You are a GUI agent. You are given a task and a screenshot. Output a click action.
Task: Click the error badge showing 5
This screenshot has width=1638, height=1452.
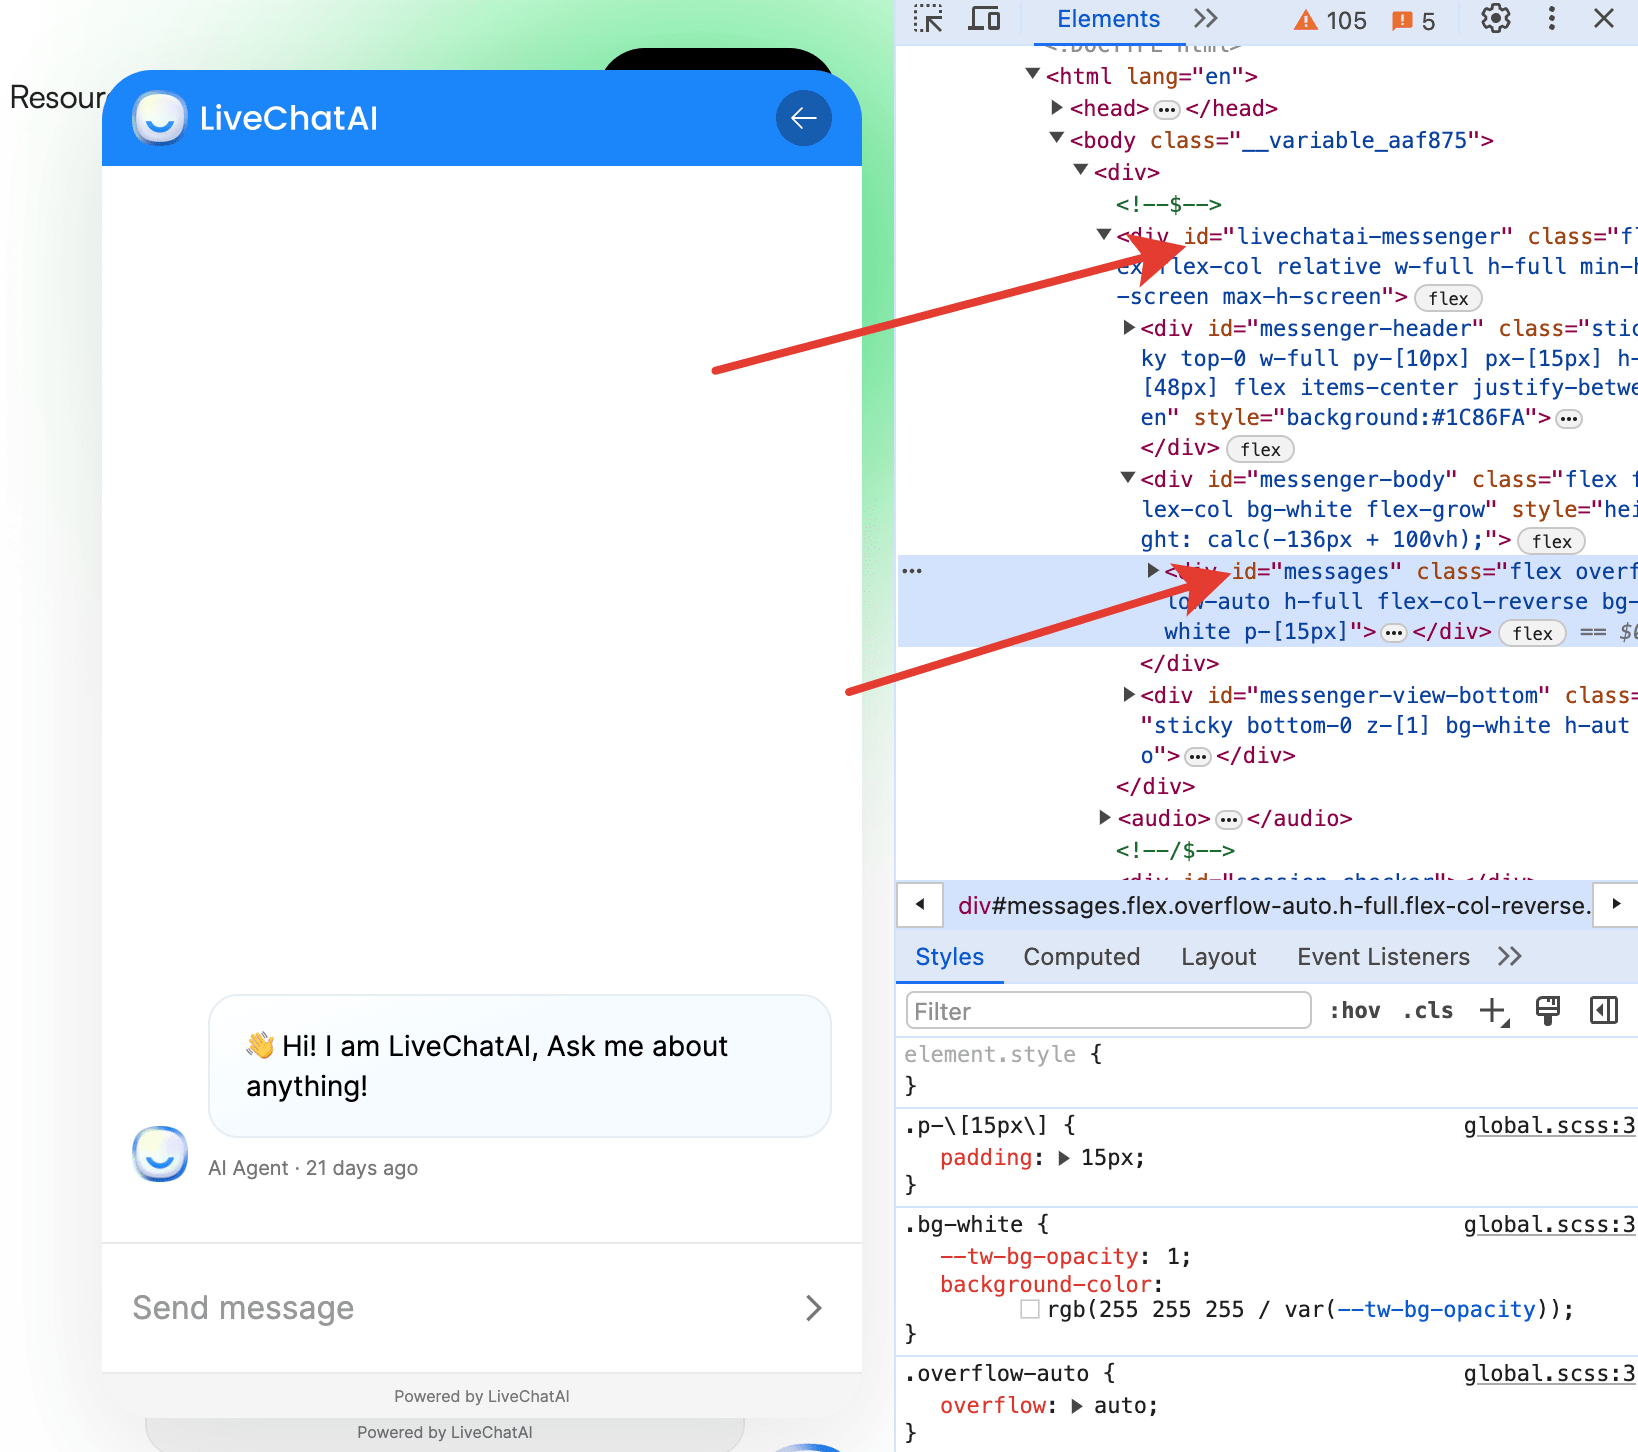pyautogui.click(x=1413, y=19)
